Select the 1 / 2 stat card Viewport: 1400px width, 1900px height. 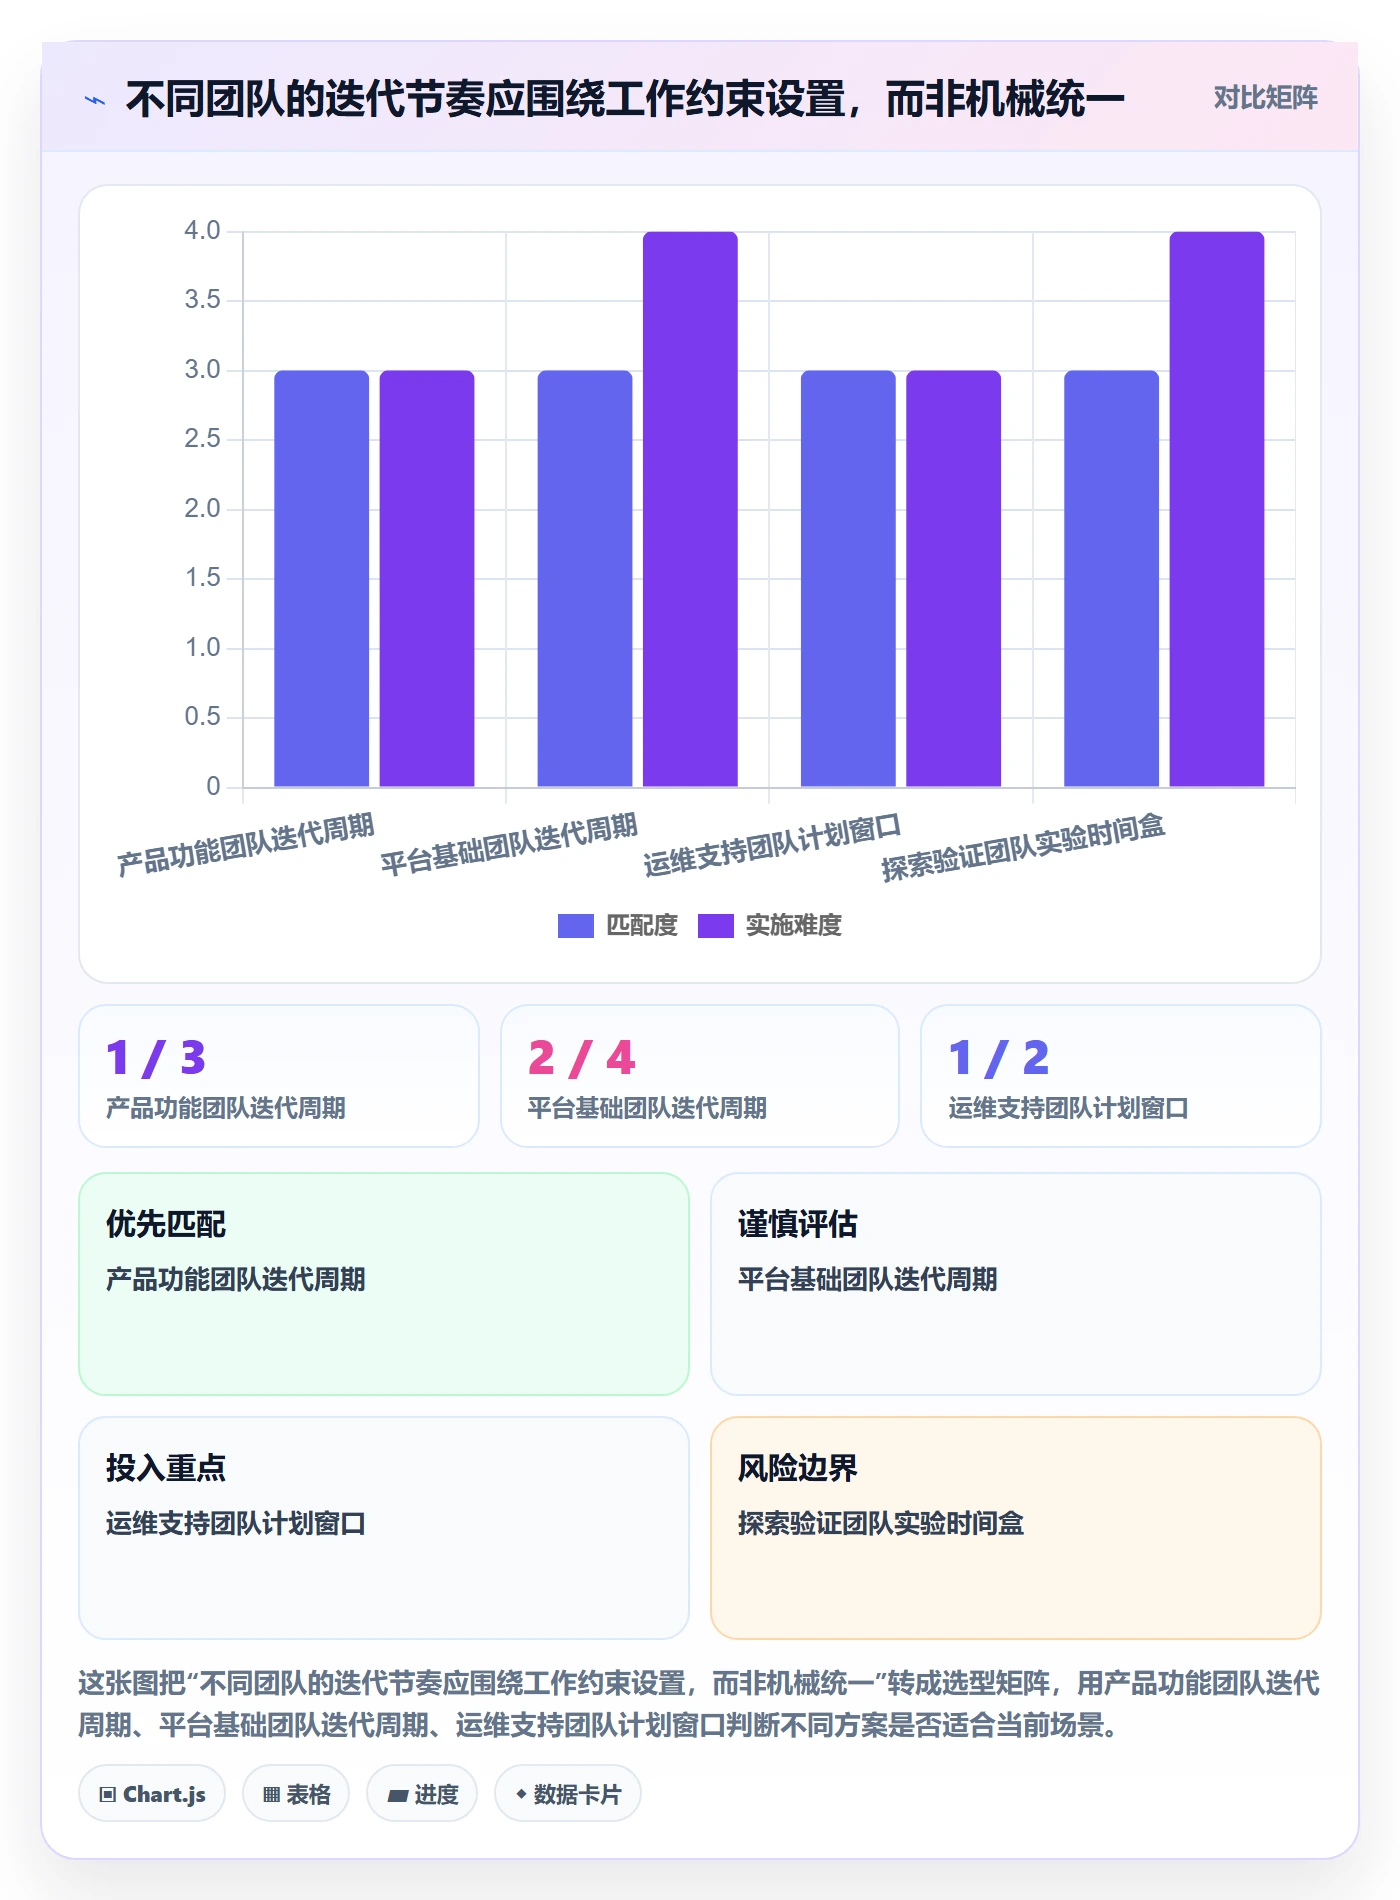point(1121,1076)
